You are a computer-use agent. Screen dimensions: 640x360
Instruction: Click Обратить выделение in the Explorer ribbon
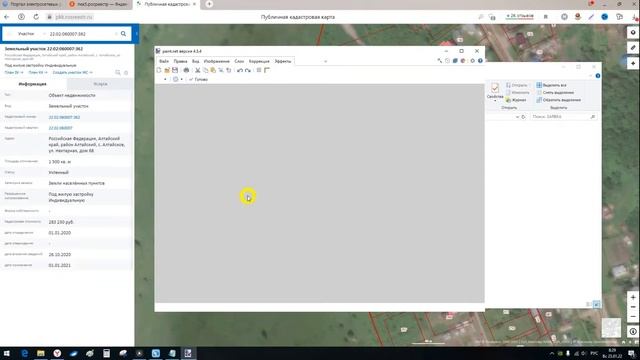558,100
